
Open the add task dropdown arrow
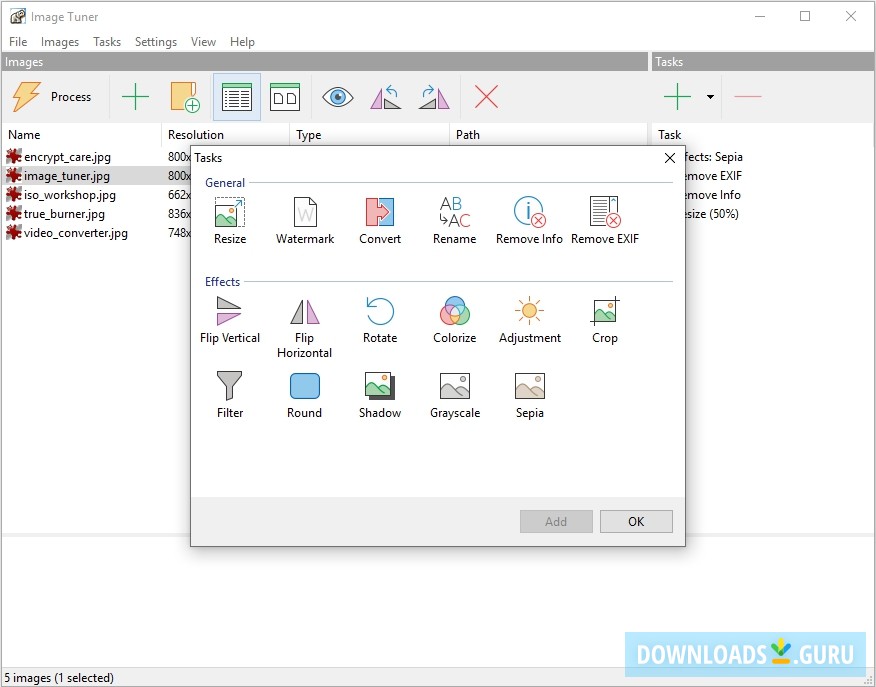[x=710, y=97]
